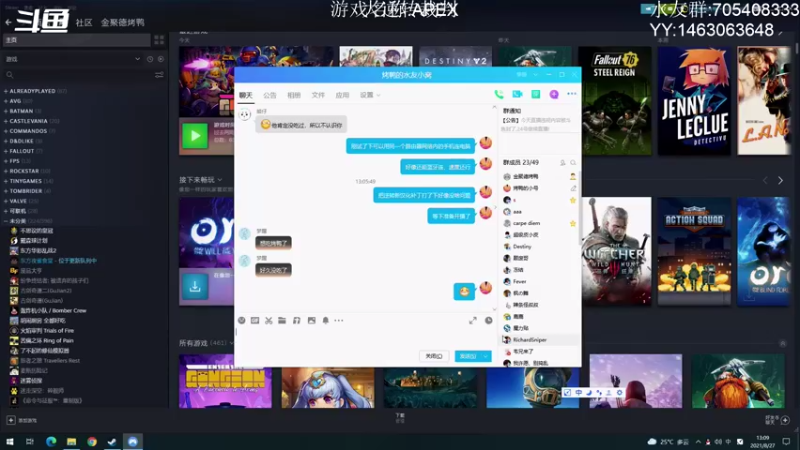Screen dimensions: 800x450
Task: Open The Witcher 3 game thumbnail
Action: click(x=616, y=251)
